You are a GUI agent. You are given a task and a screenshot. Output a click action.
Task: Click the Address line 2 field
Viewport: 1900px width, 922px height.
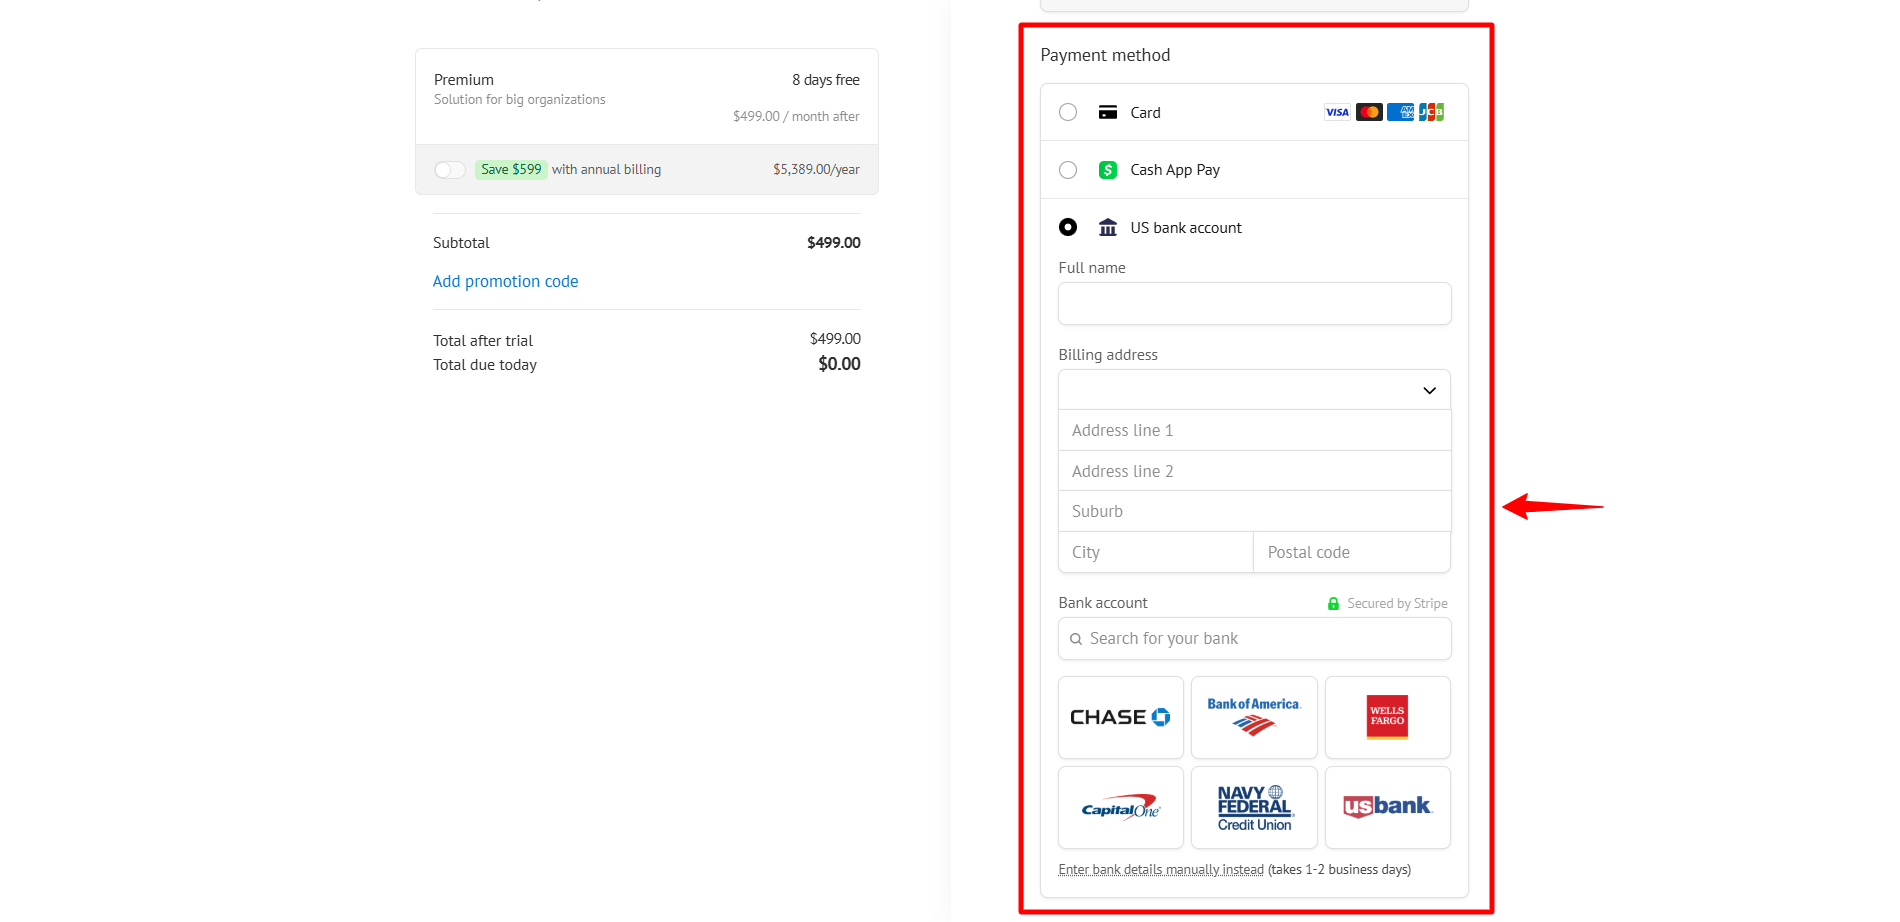[1254, 471]
